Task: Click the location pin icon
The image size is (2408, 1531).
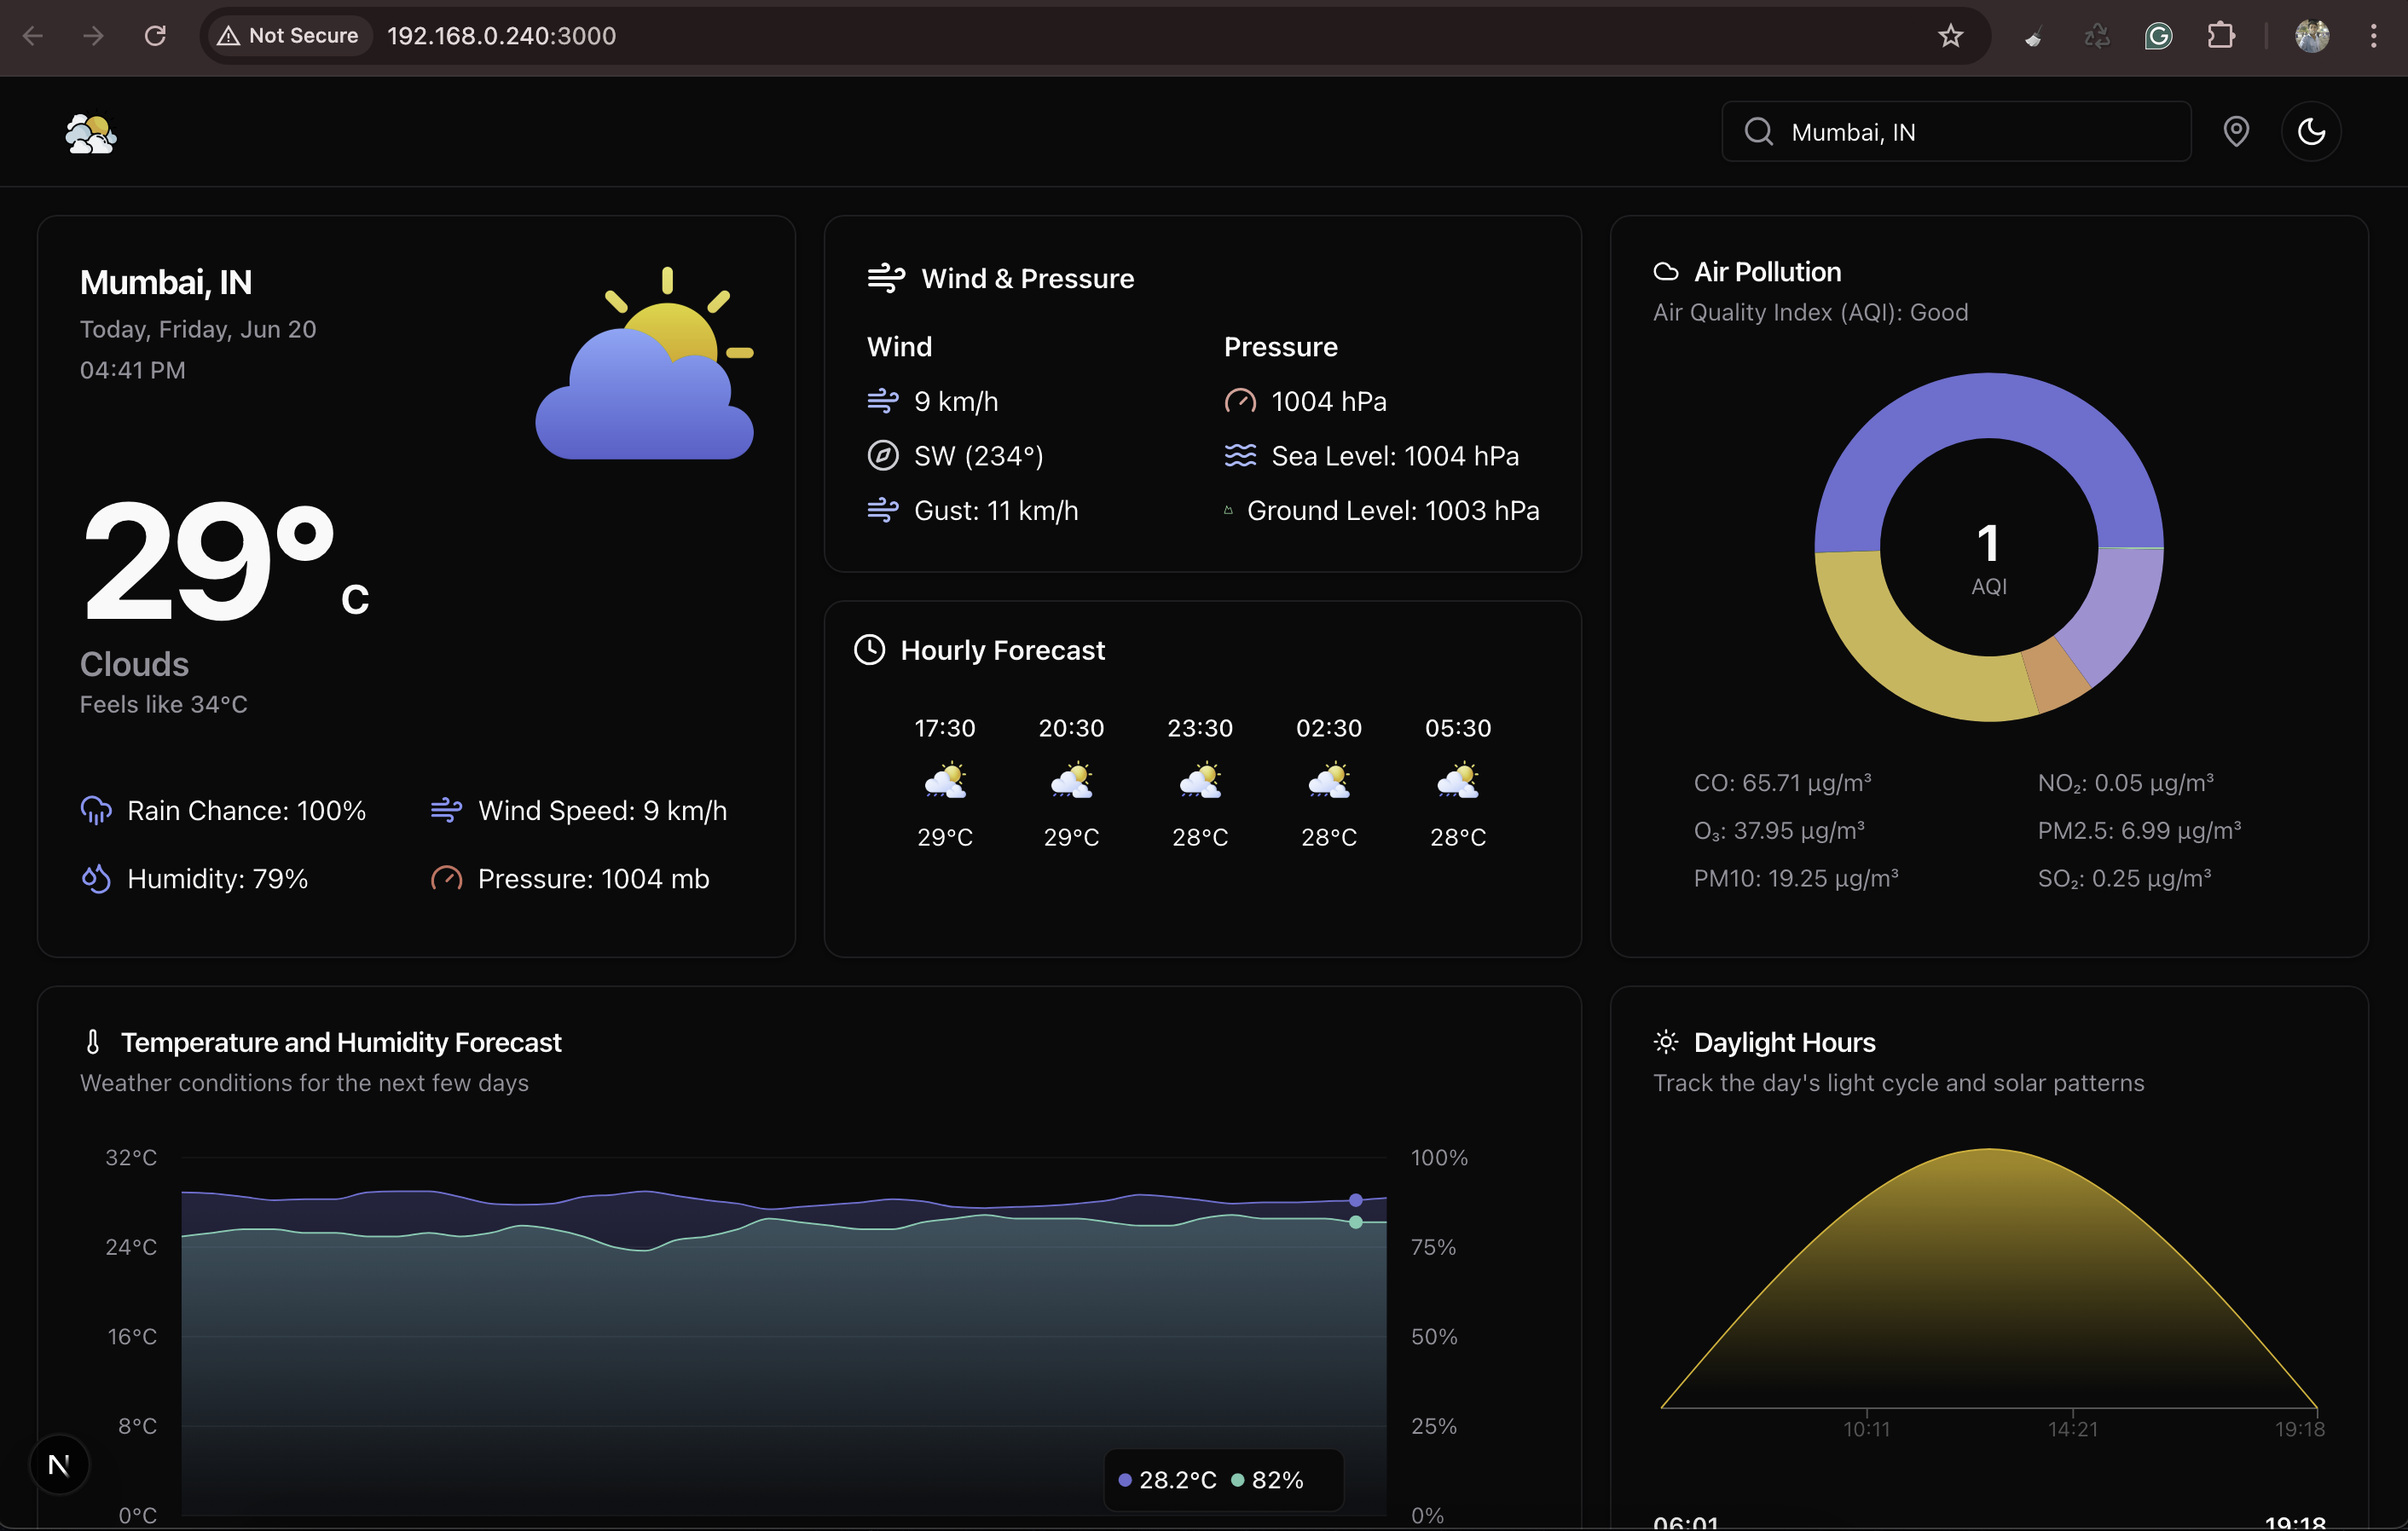Action: tap(2236, 131)
